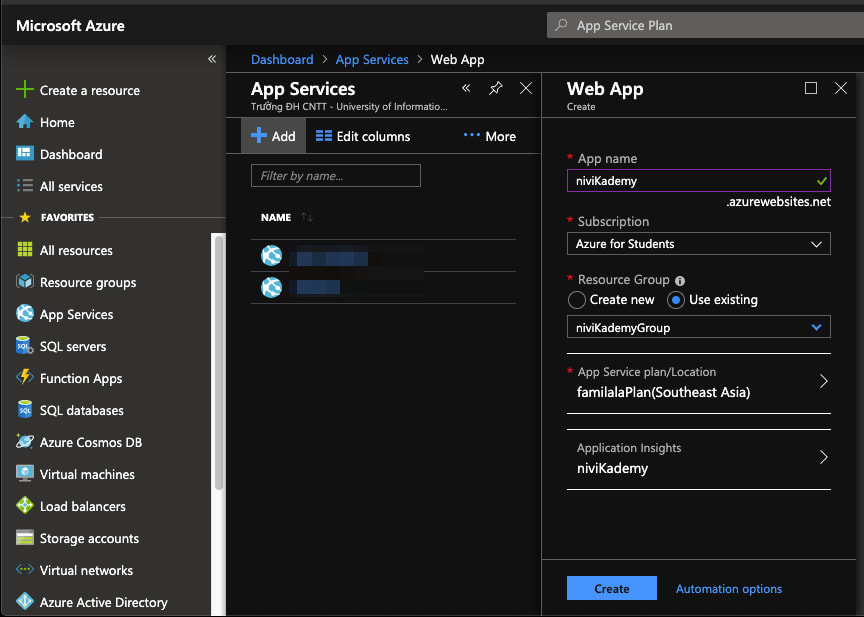The image size is (864, 617).
Task: Click first blurred web app globe icon
Action: click(271, 255)
